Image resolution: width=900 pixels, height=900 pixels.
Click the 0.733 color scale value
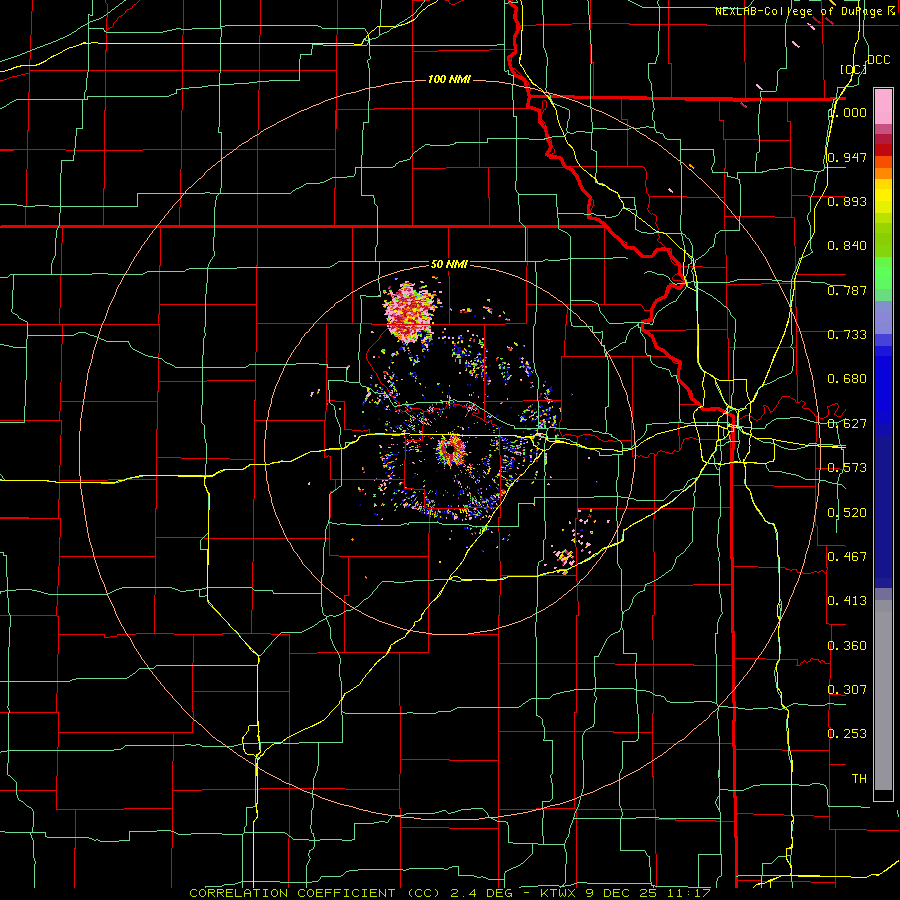(x=847, y=335)
